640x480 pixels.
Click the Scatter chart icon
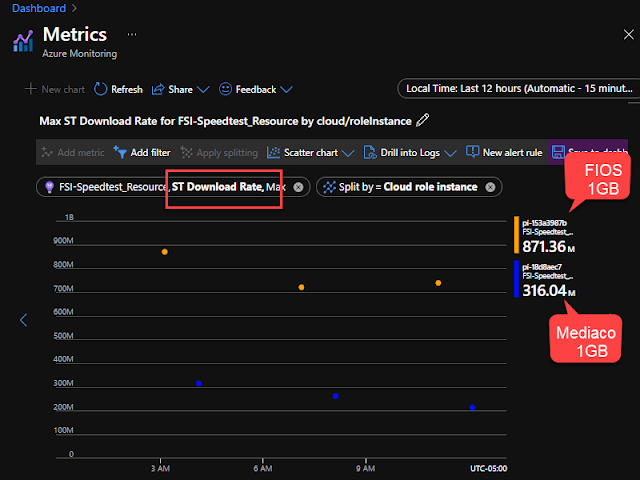273,153
